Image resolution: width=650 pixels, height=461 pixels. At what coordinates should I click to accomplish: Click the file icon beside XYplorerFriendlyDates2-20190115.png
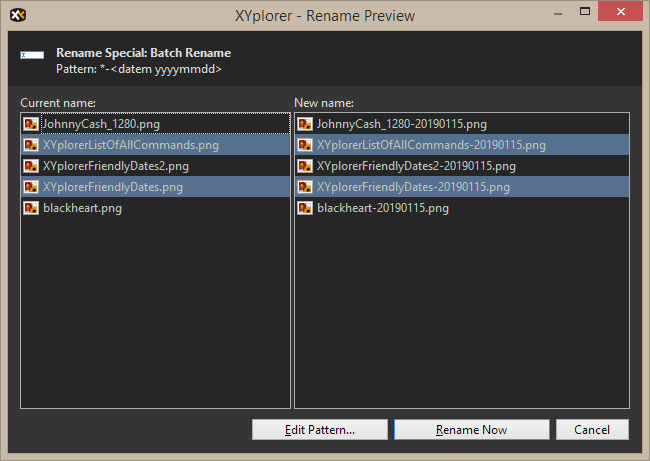pos(305,166)
